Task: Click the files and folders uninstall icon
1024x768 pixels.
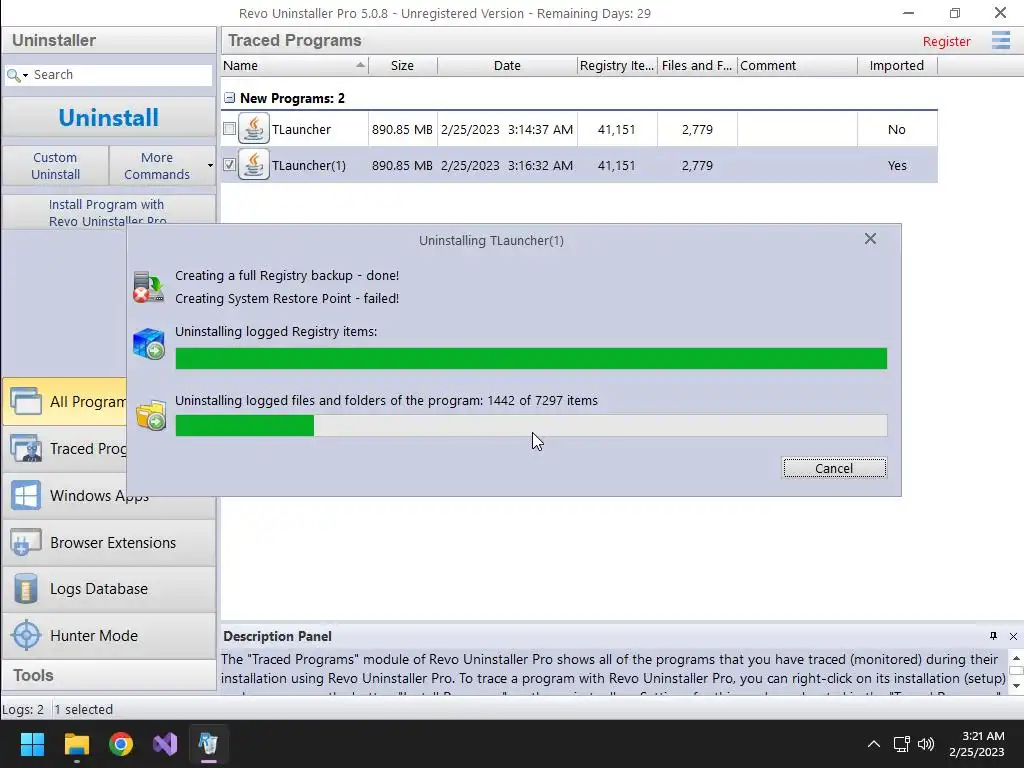Action: click(x=150, y=415)
